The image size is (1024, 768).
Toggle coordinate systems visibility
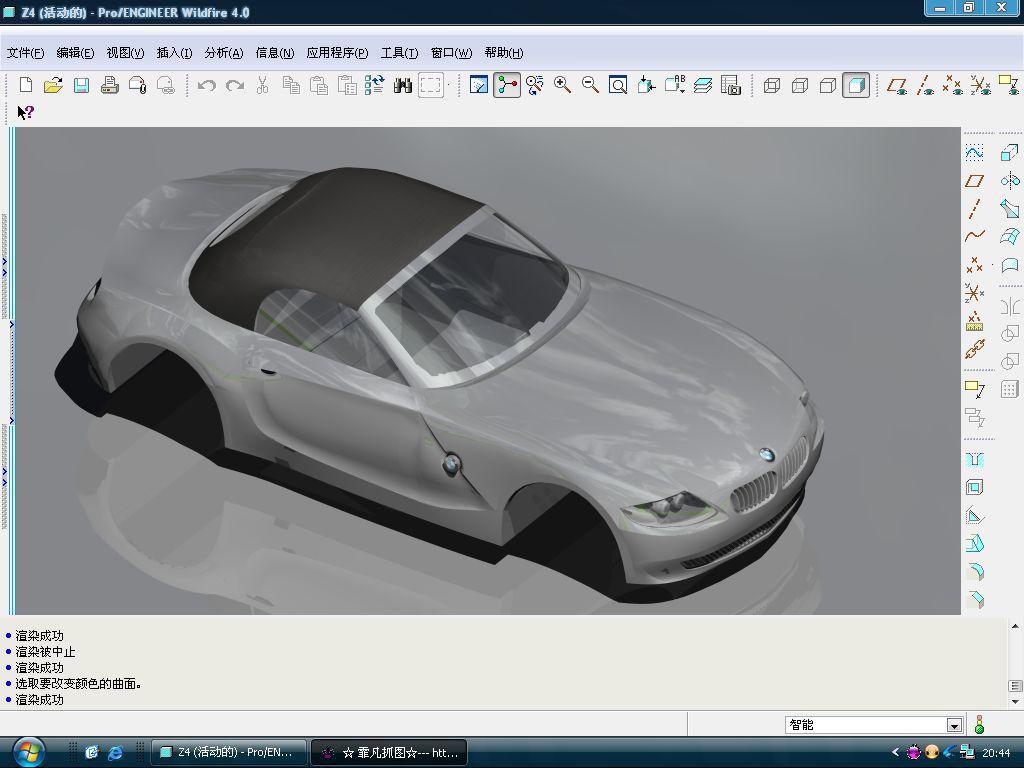[x=981, y=85]
